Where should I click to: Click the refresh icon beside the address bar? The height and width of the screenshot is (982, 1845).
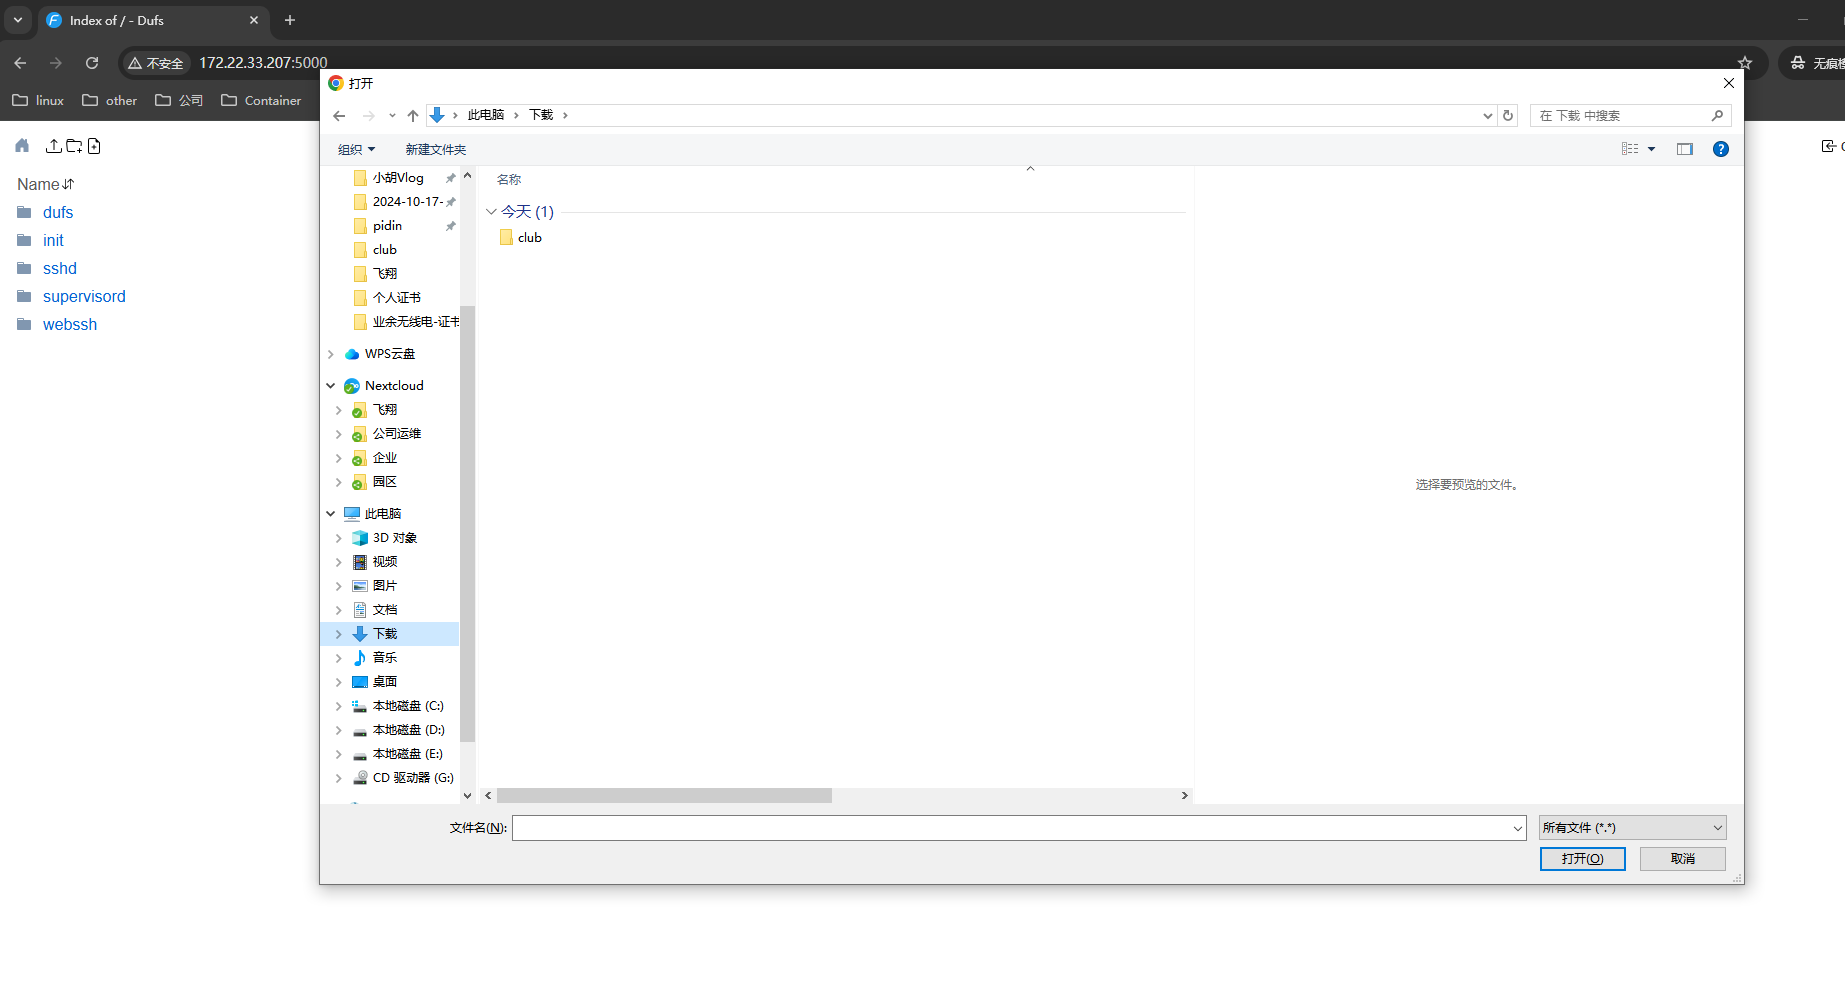click(1508, 116)
